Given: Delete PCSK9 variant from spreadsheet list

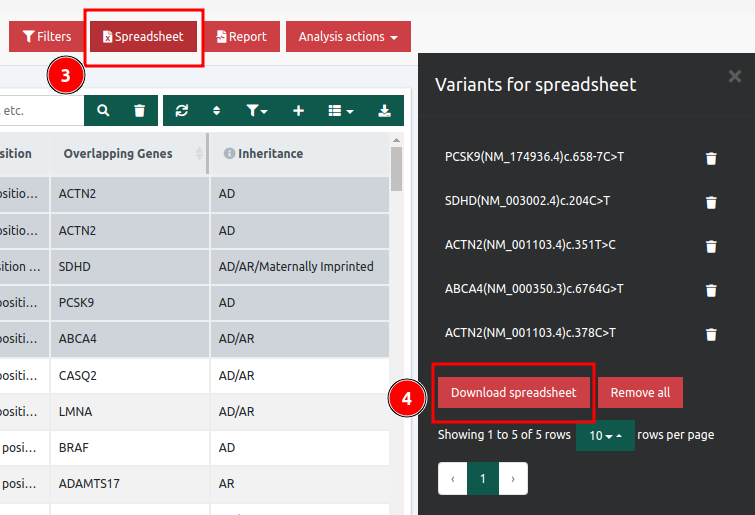Looking at the screenshot, I should (711, 158).
